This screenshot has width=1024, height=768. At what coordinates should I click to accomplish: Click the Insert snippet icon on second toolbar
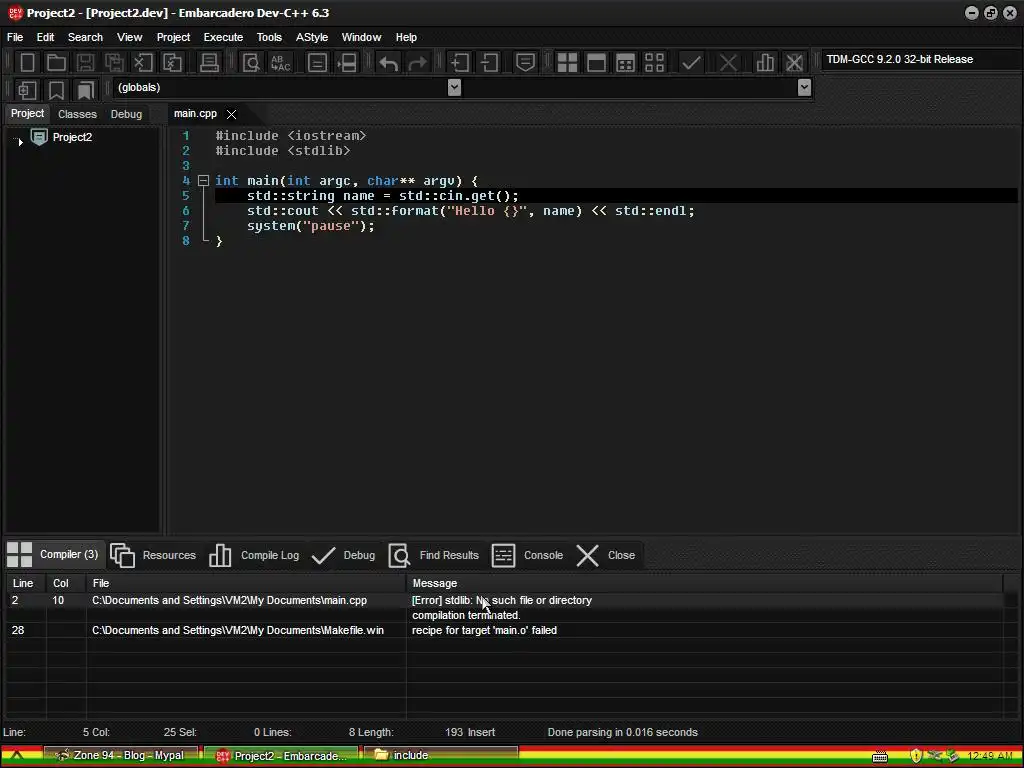[27, 89]
